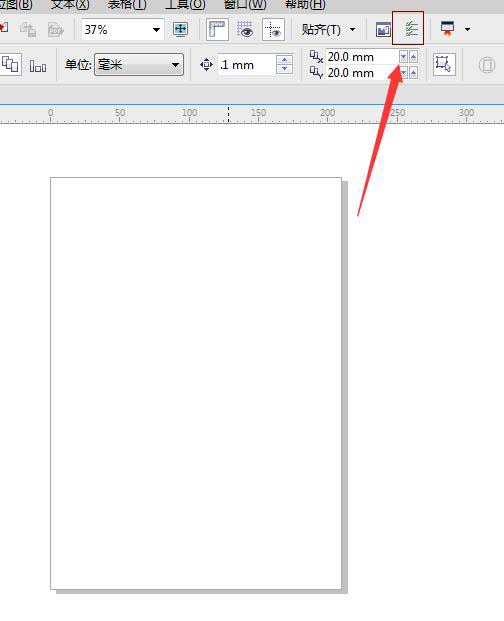Click the 0.1 mm nudge distance field

tap(246, 65)
